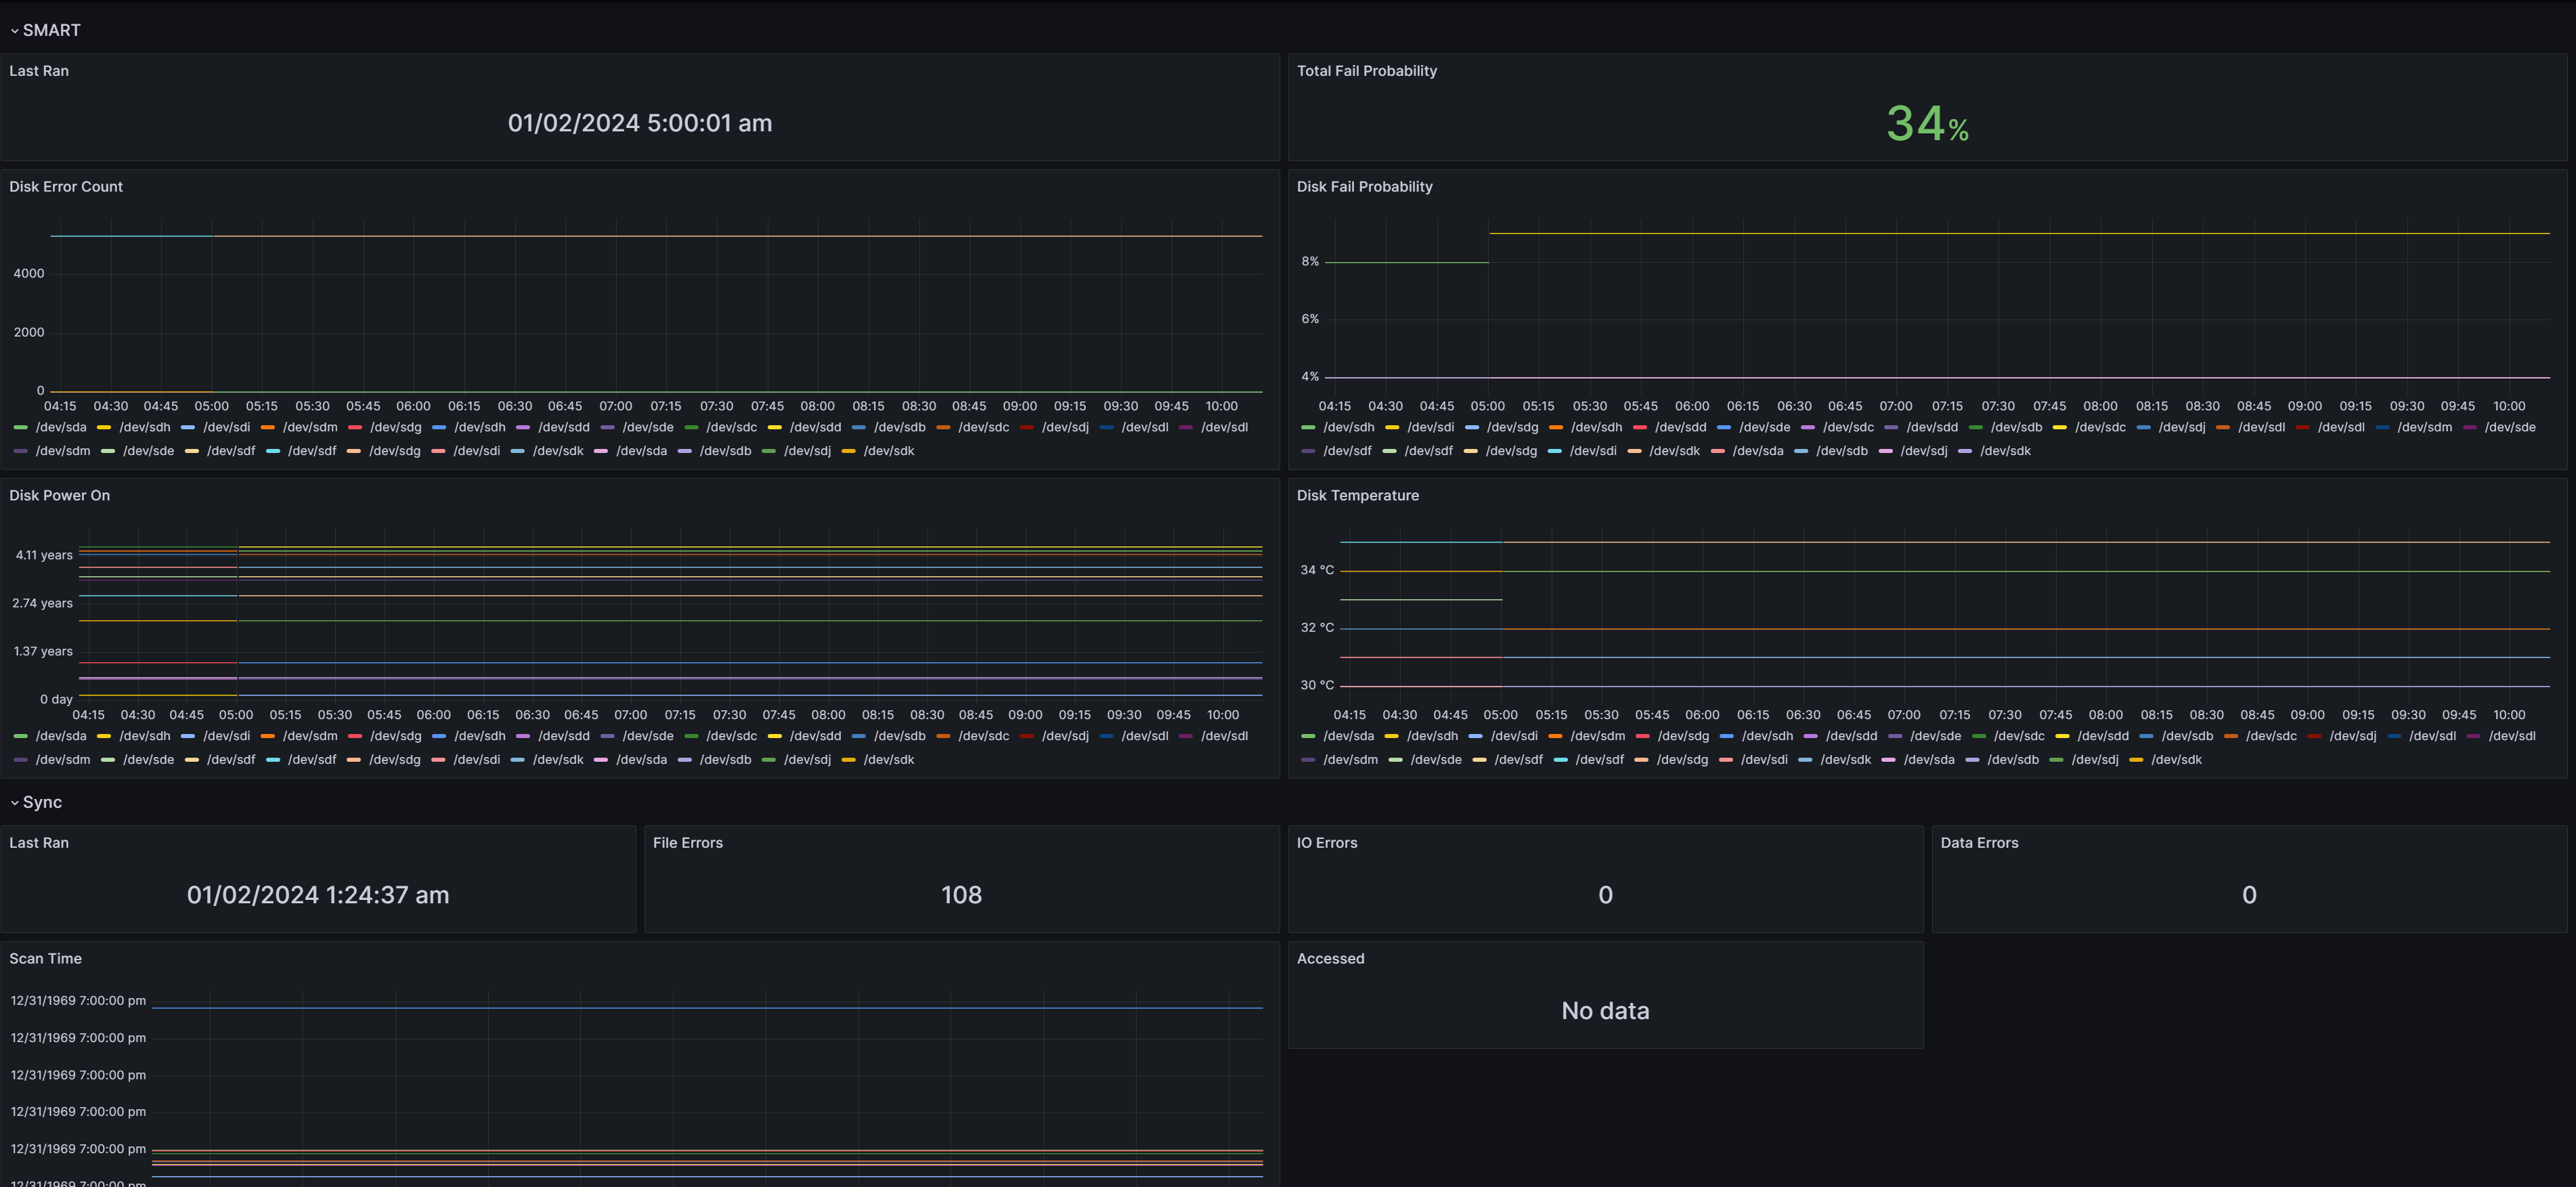Open Disk Error Count panel title menu
Screen dimensions: 2576x1187
(x=66, y=187)
